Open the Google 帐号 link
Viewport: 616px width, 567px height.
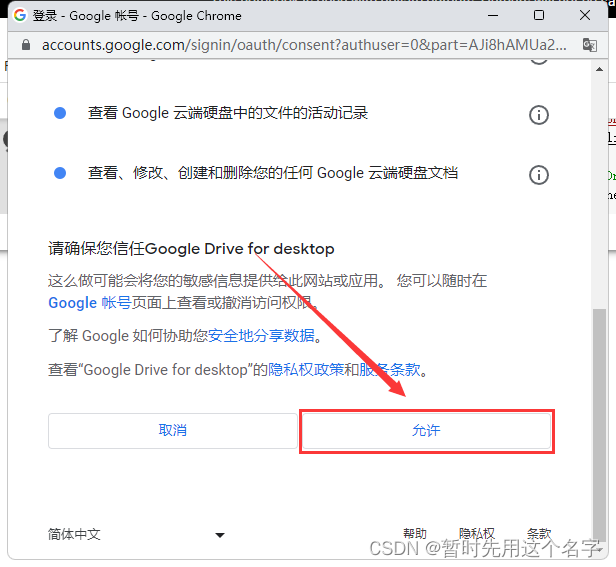tap(90, 303)
